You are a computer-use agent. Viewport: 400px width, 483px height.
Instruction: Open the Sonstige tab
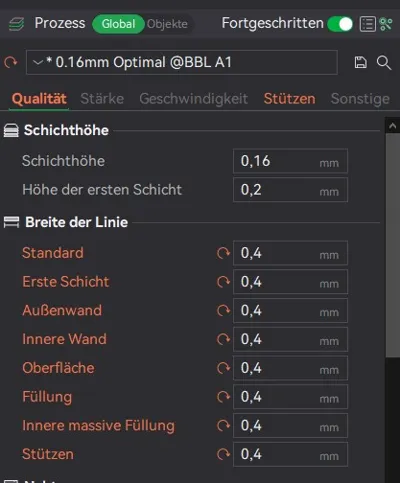point(360,99)
